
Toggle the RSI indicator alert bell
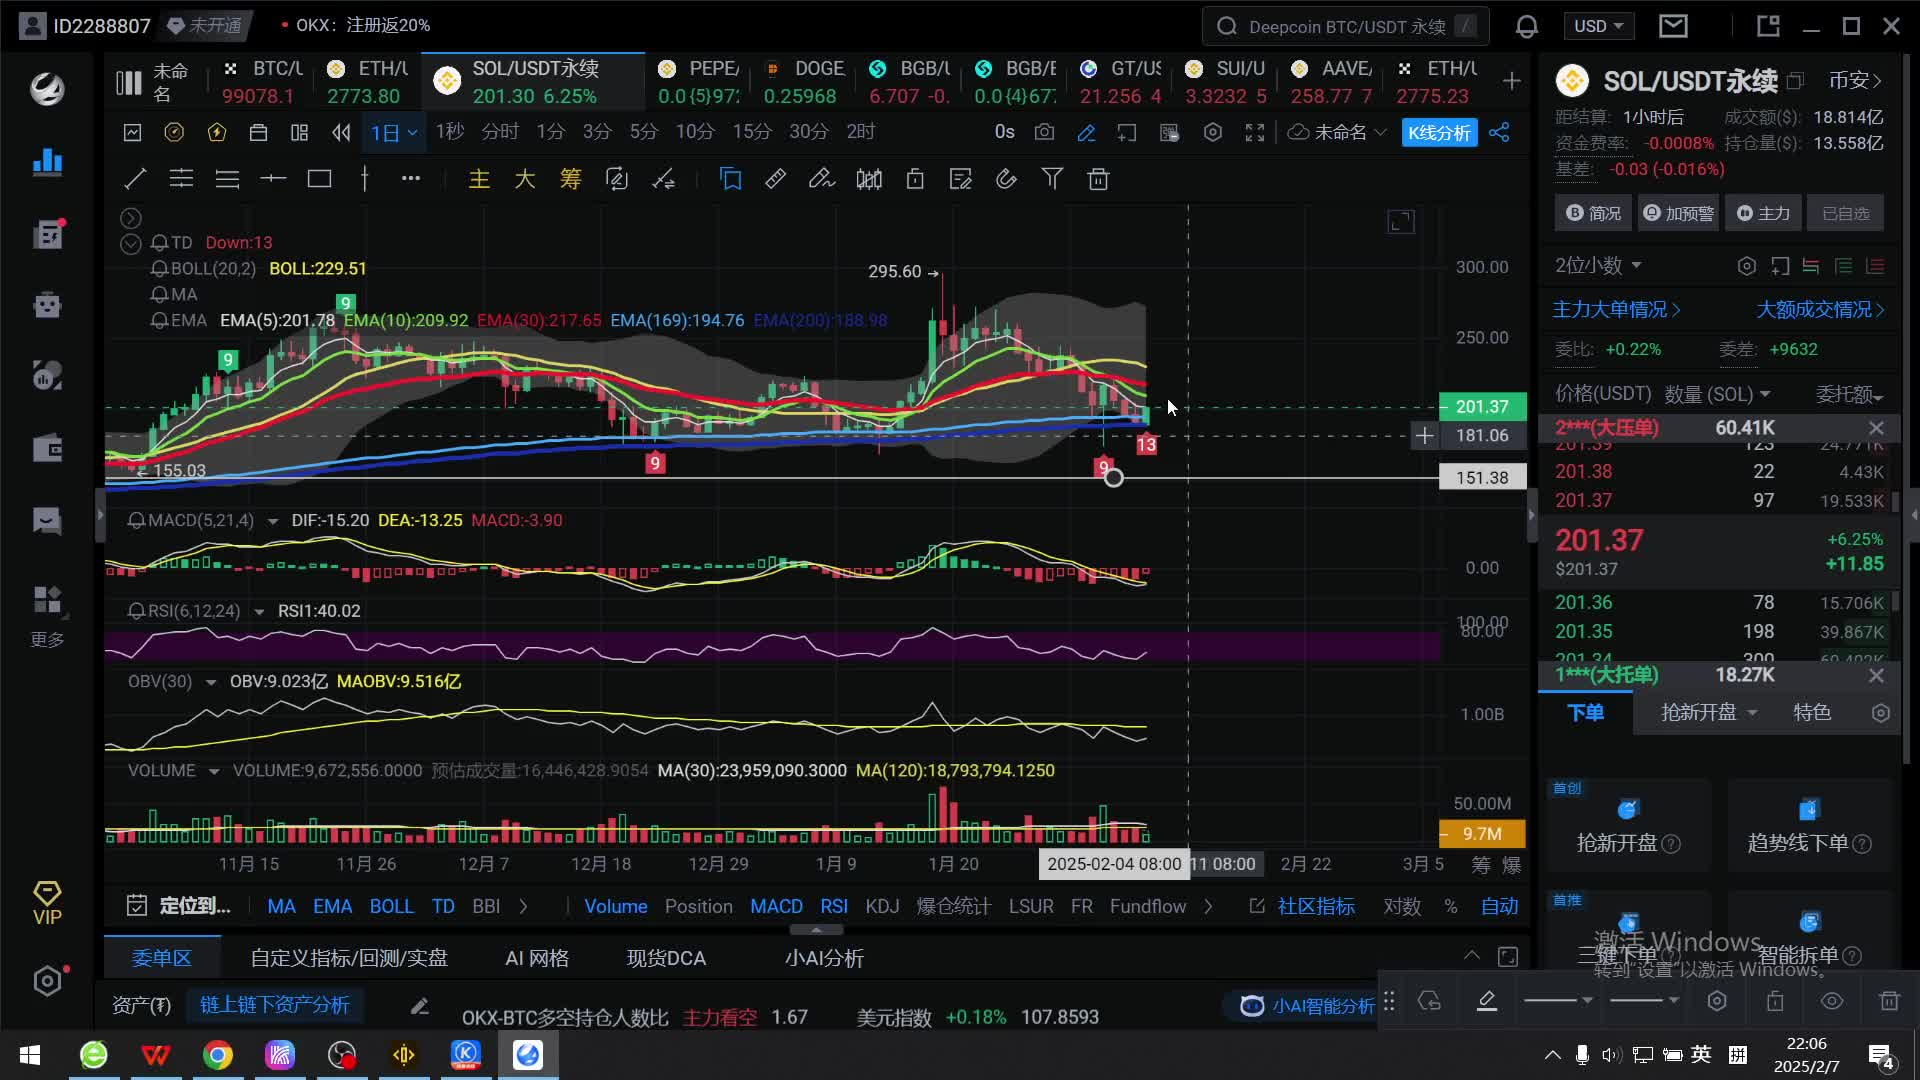tap(137, 611)
